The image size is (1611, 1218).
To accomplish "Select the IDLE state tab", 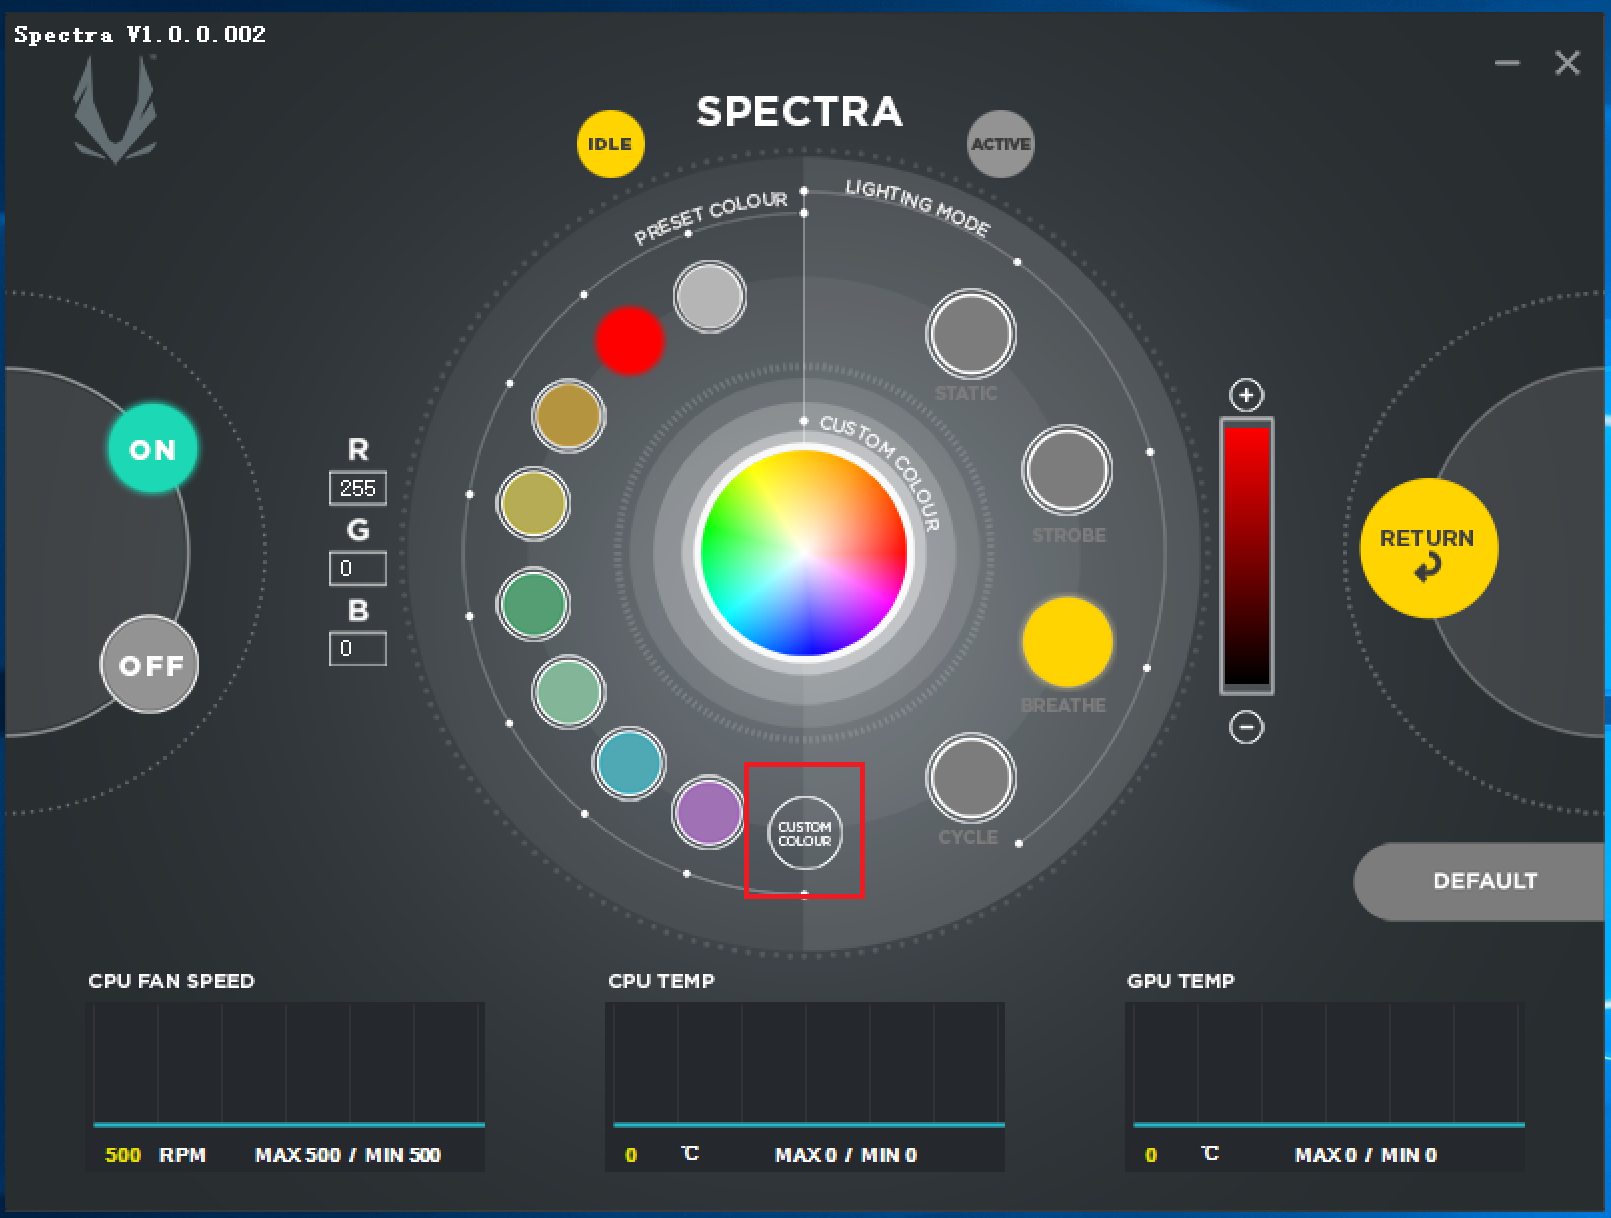I will pyautogui.click(x=610, y=144).
